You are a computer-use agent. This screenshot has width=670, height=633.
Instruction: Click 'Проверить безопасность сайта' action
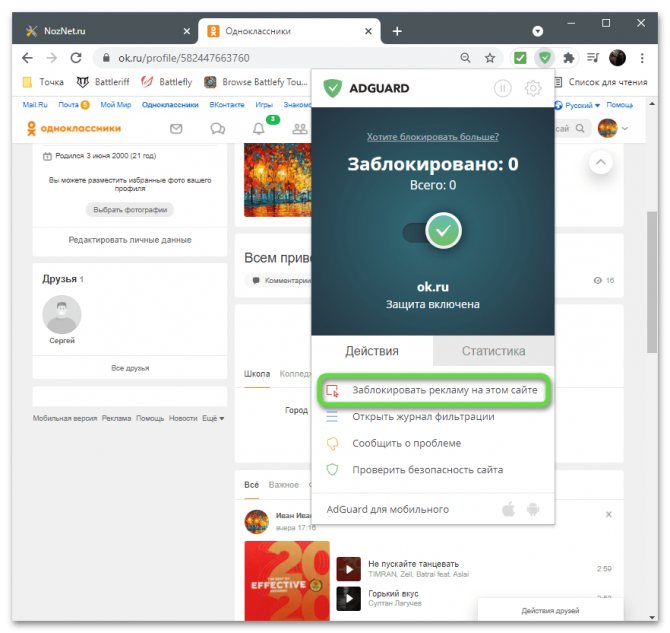pos(427,470)
